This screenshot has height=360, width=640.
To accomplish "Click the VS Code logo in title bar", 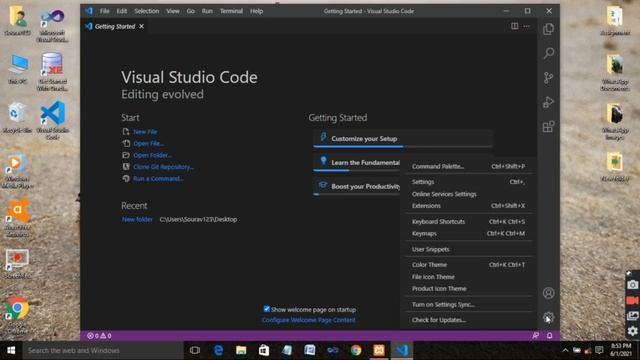I will pyautogui.click(x=89, y=11).
